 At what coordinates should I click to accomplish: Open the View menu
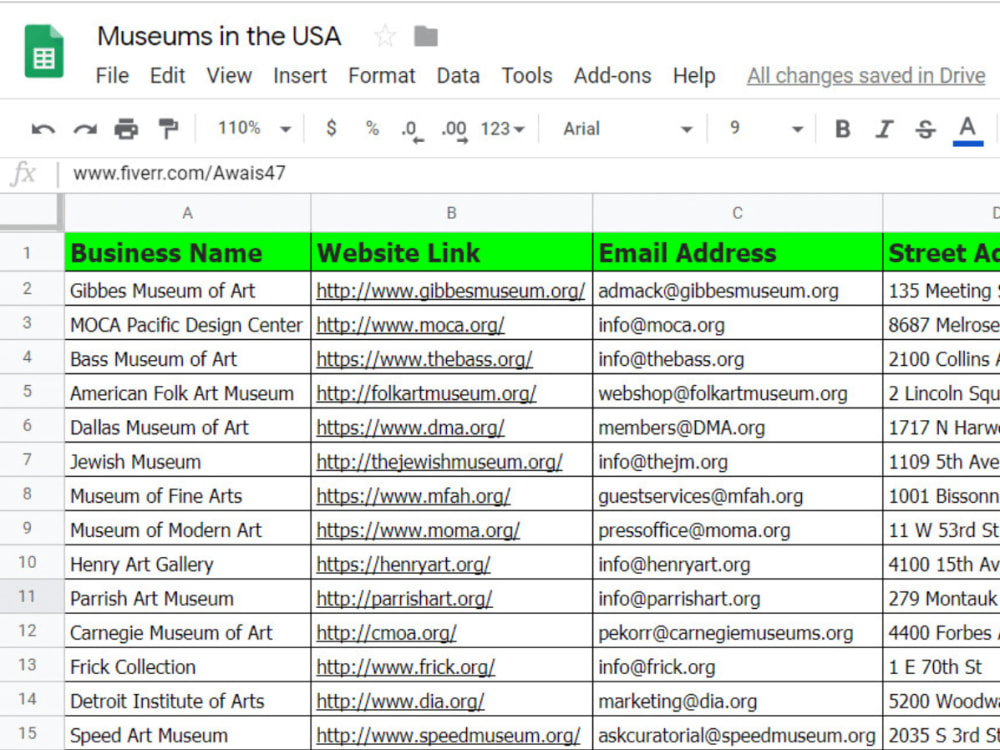229,76
